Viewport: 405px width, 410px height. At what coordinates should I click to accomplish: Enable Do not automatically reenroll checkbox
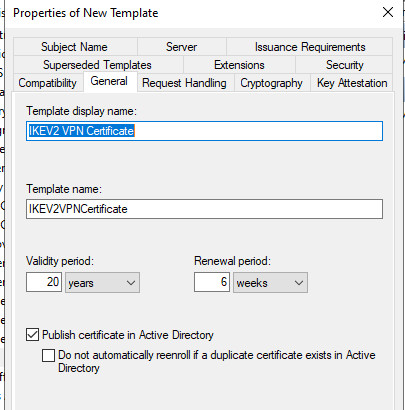pyautogui.click(x=48, y=355)
